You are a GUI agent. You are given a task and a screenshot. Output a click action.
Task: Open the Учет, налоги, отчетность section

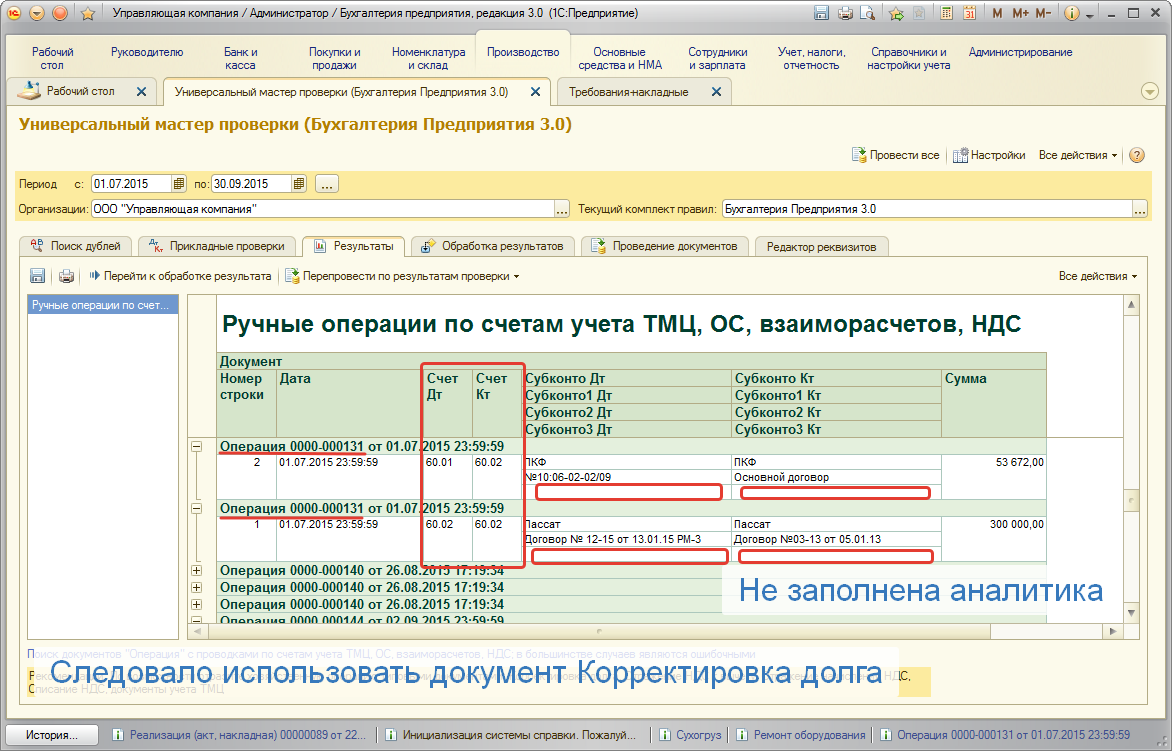811,58
